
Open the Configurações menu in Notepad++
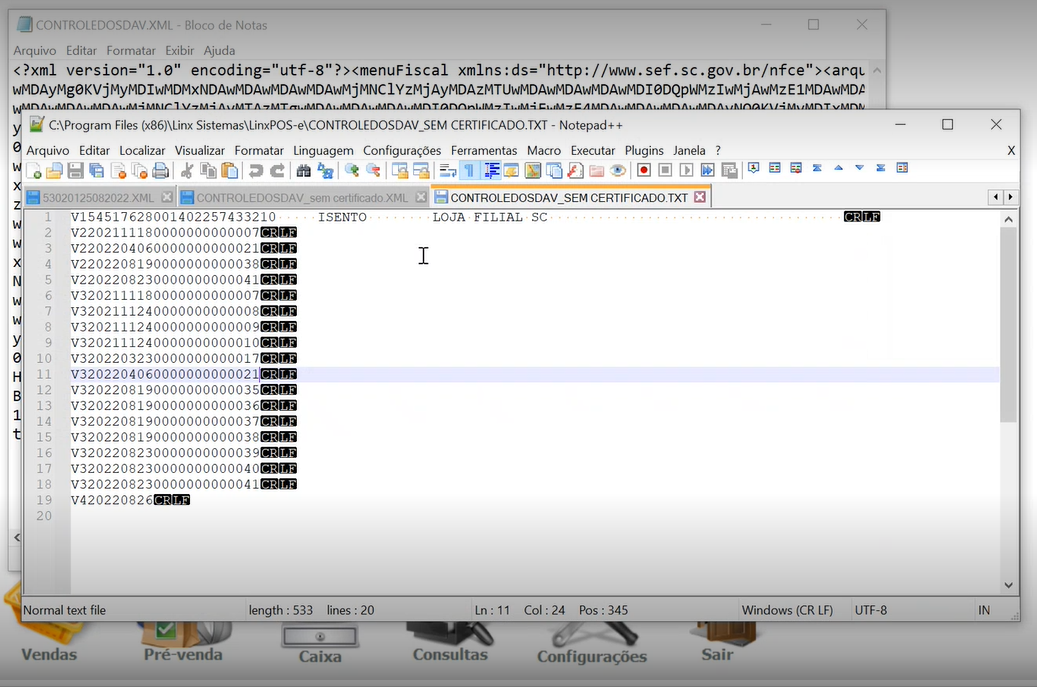click(x=402, y=151)
